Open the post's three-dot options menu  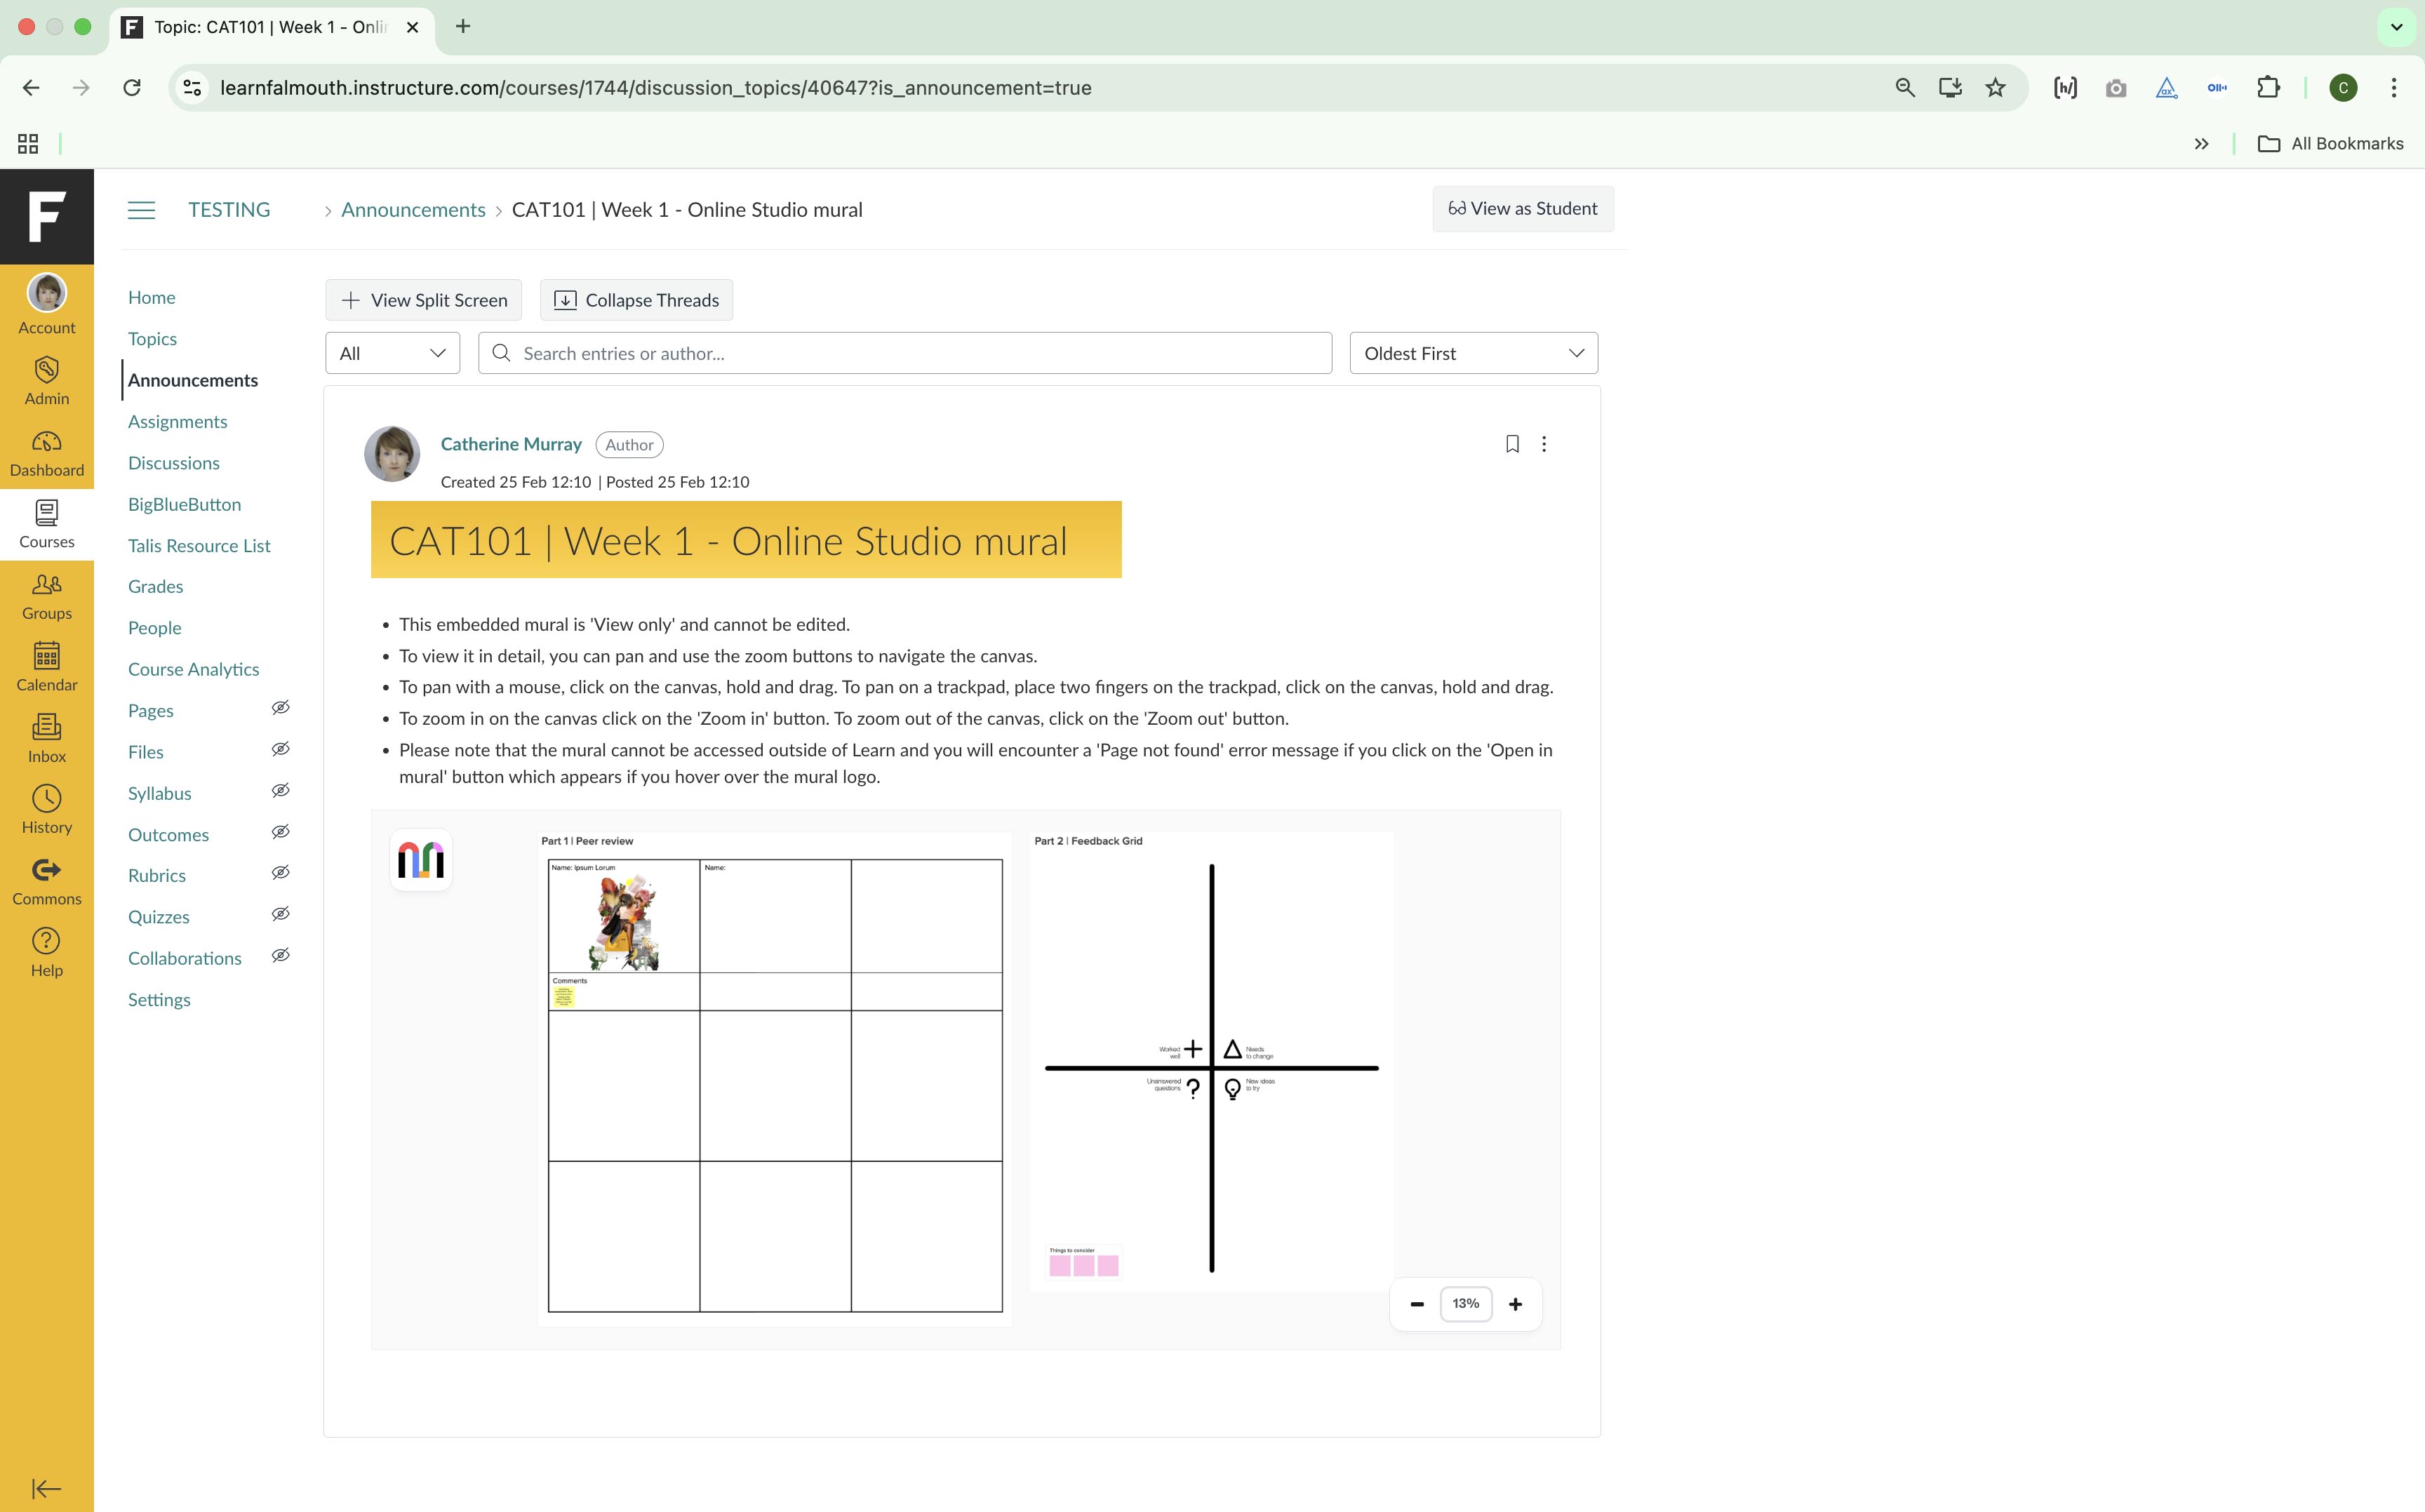click(x=1544, y=444)
